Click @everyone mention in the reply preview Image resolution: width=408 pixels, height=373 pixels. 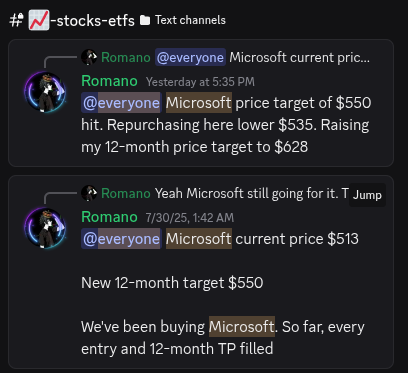tap(190, 57)
